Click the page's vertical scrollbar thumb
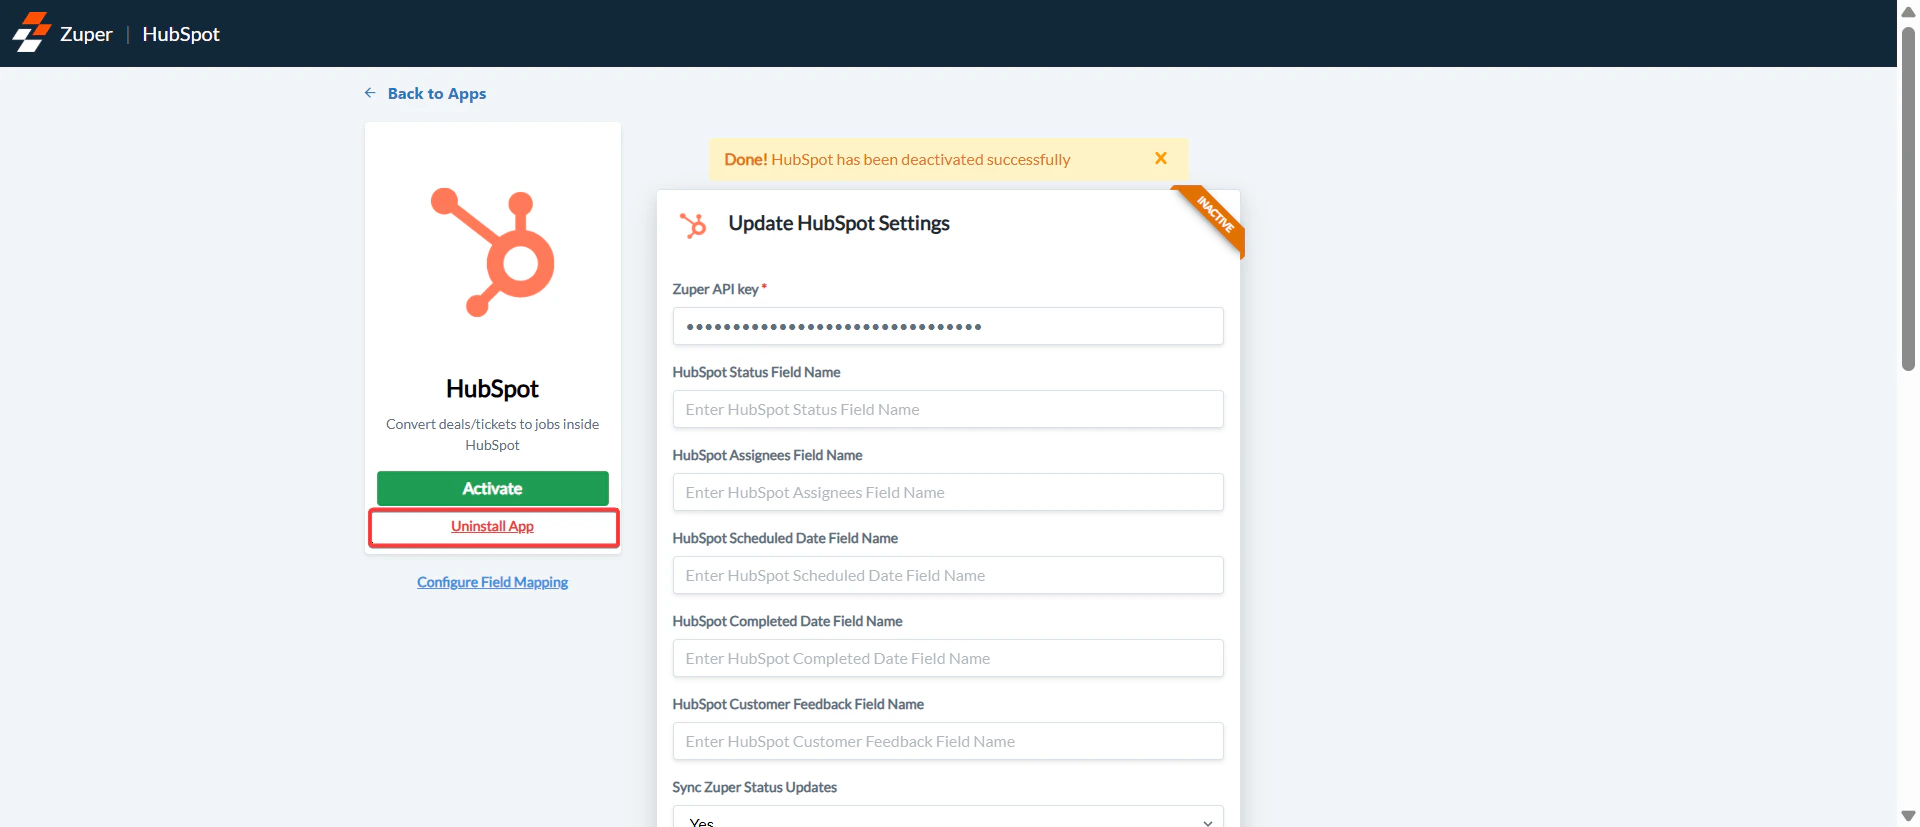 click(1908, 198)
